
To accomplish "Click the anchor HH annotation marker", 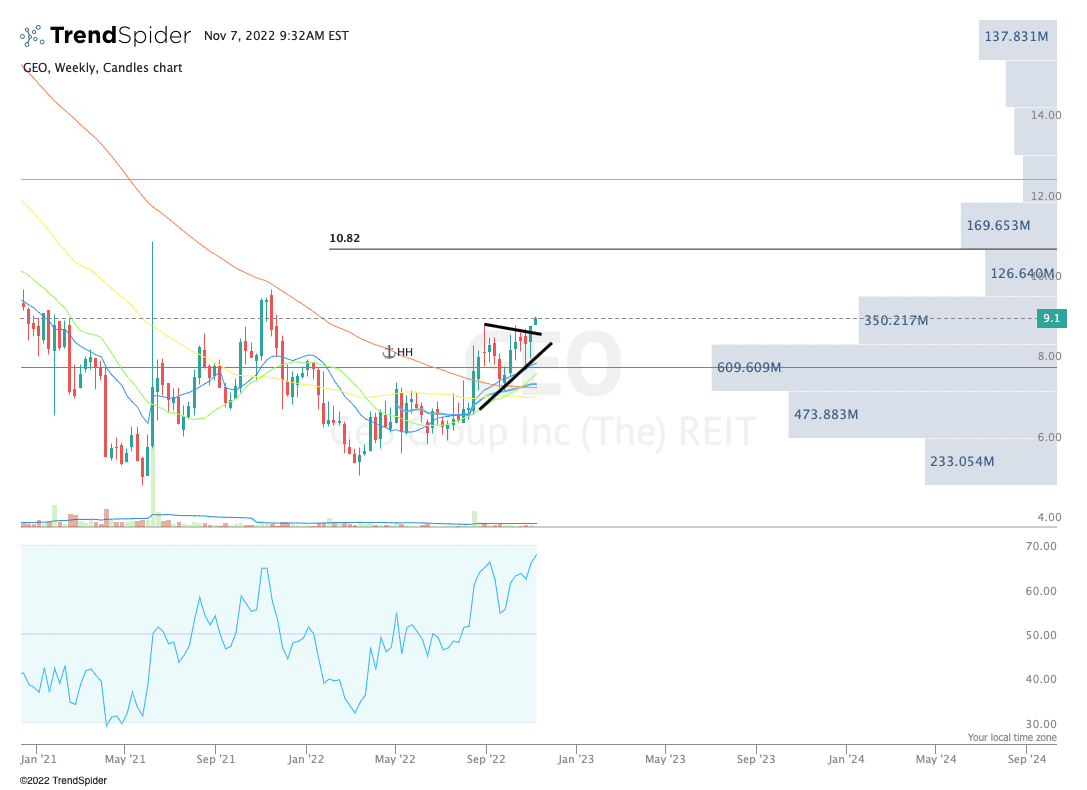I will (x=394, y=351).
